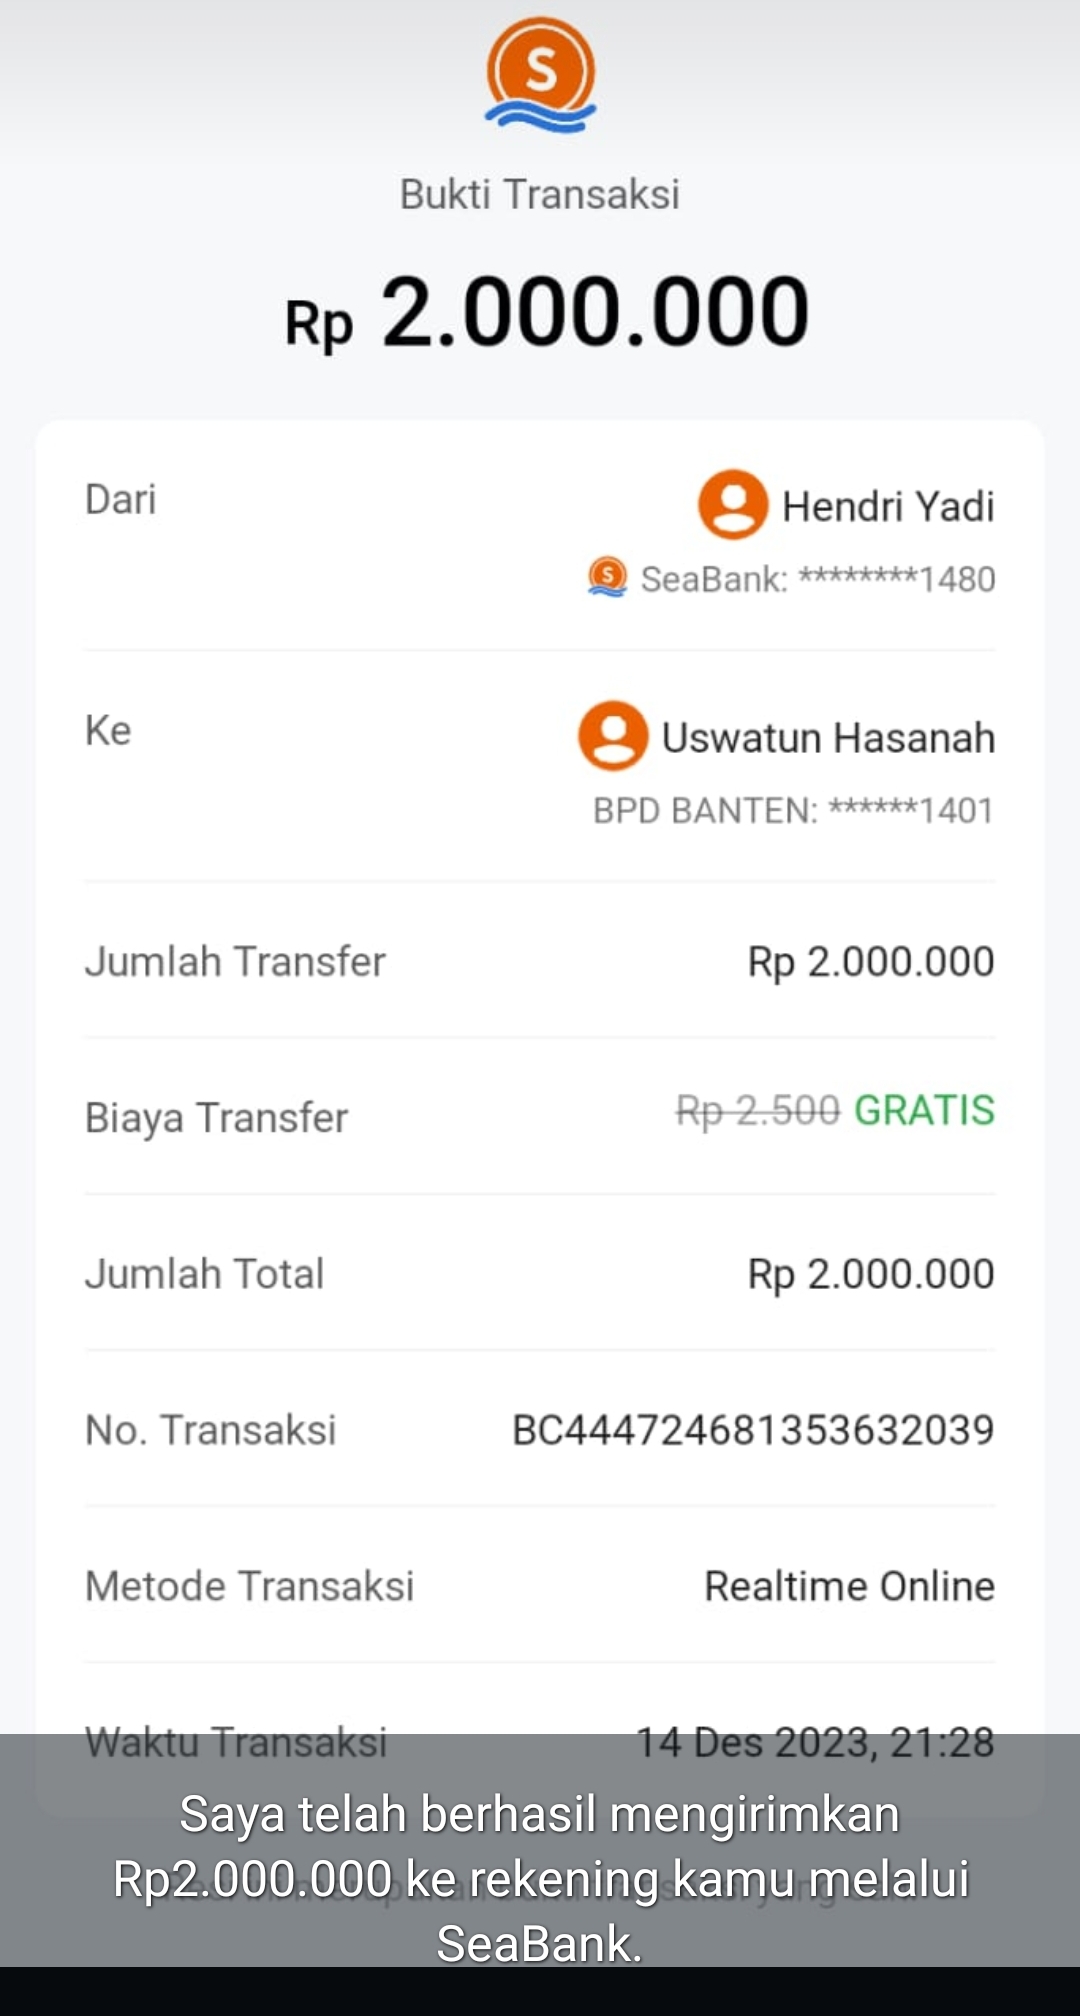This screenshot has height=2016, width=1080.
Task: Tap the Jumlah Transfer value
Action: 870,962
